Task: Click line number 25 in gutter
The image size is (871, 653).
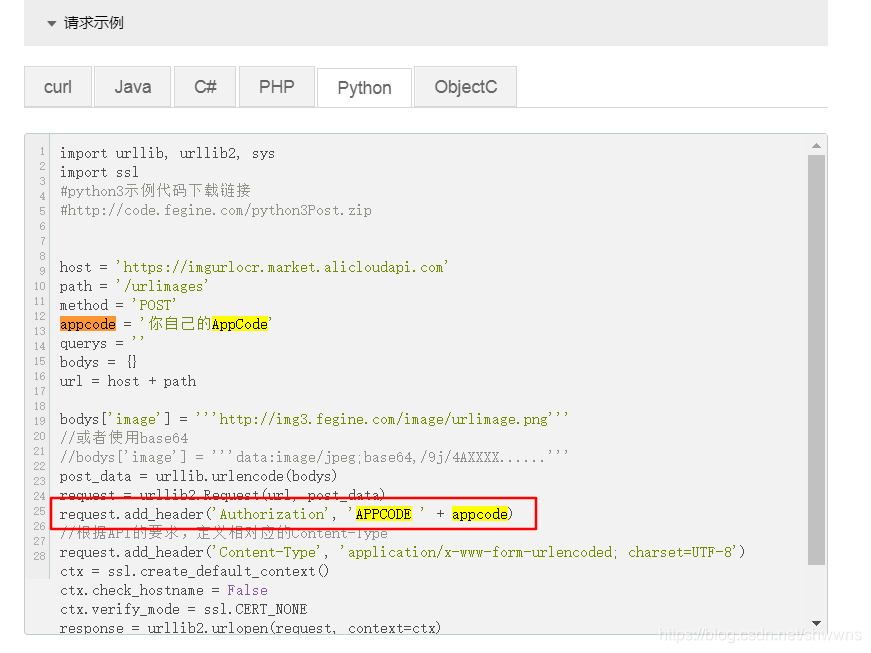Action: pyautogui.click(x=39, y=511)
